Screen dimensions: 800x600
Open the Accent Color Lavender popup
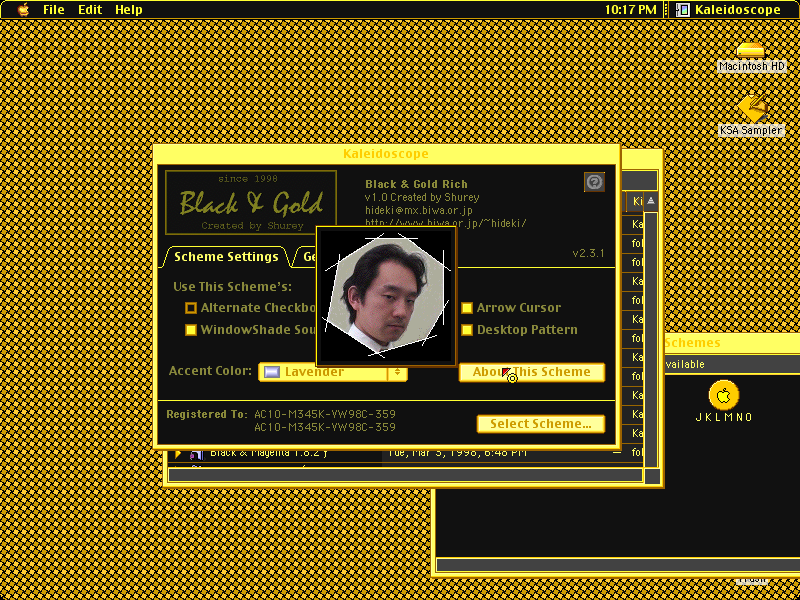(x=333, y=372)
